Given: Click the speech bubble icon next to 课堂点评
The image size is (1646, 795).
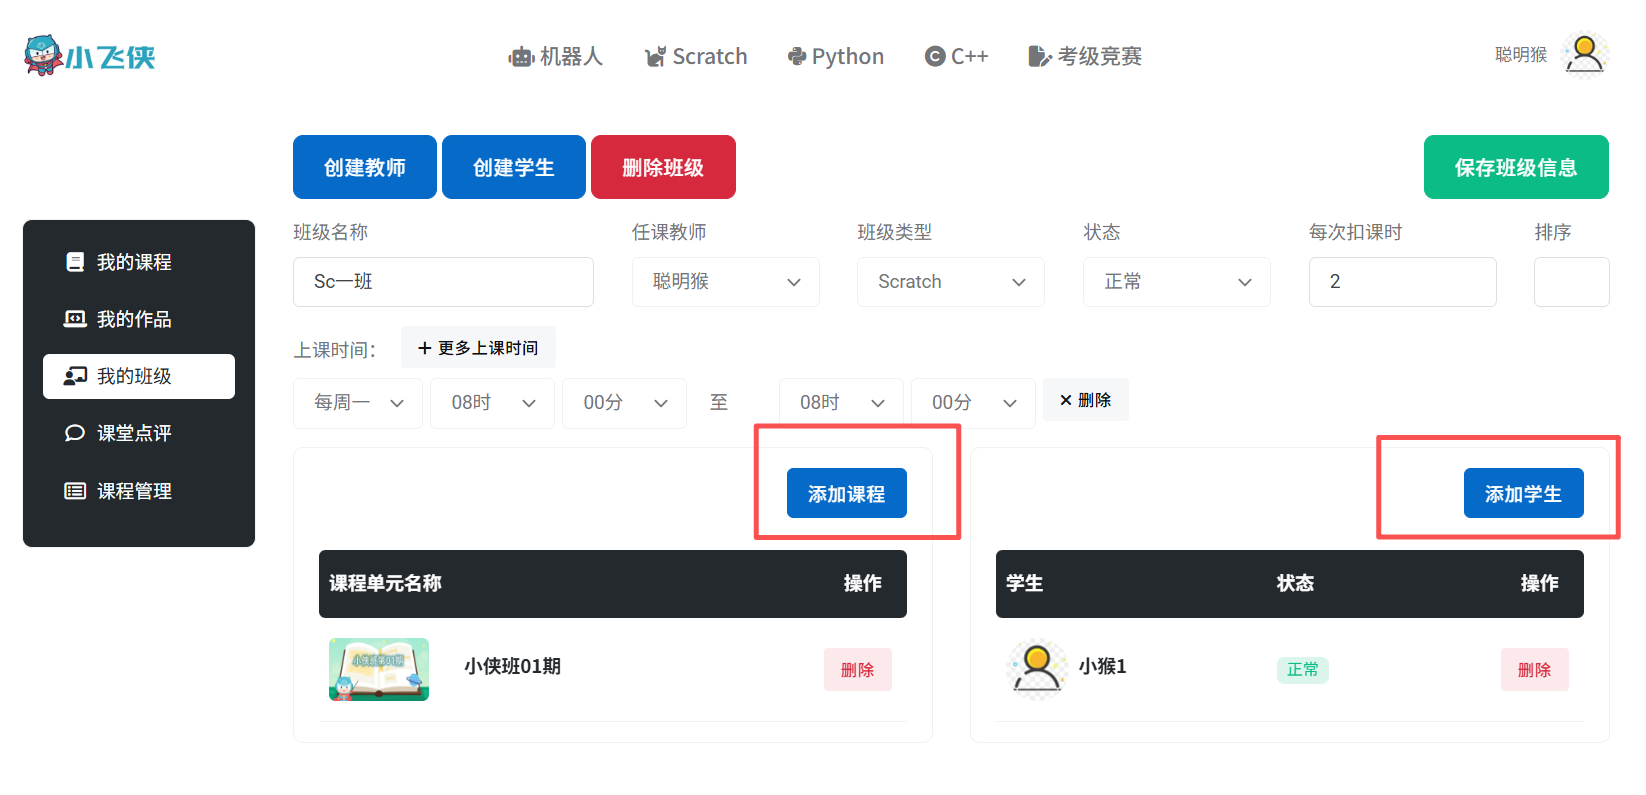Looking at the screenshot, I should coord(75,433).
